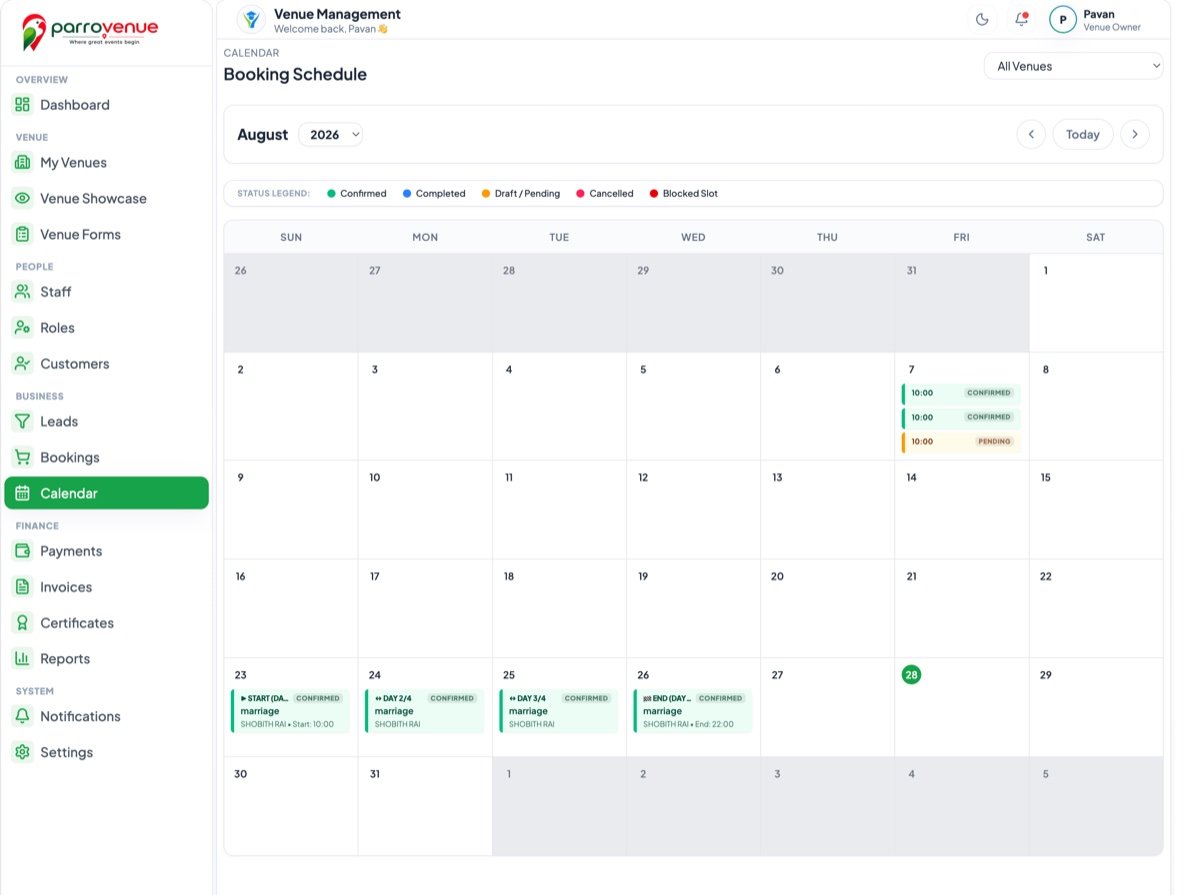Click the Calendar icon in sidebar
This screenshot has height=895, width=1200.
tap(22, 493)
